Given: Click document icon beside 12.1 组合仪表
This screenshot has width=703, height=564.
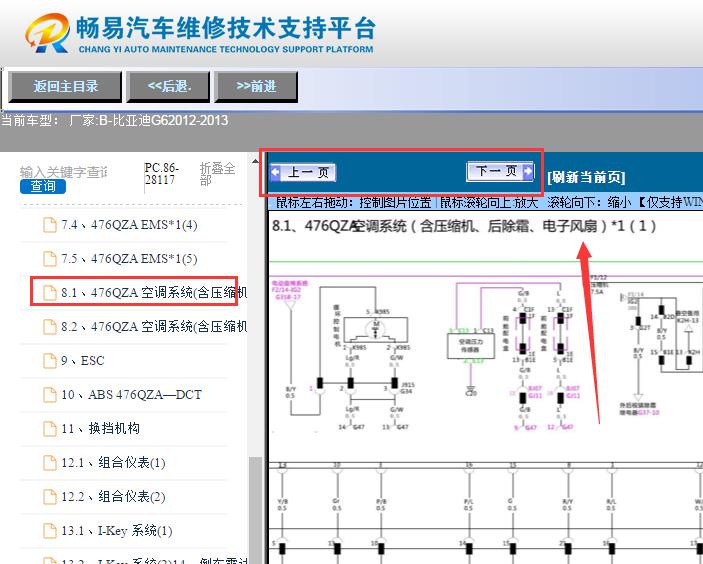Looking at the screenshot, I should pyautogui.click(x=49, y=463).
